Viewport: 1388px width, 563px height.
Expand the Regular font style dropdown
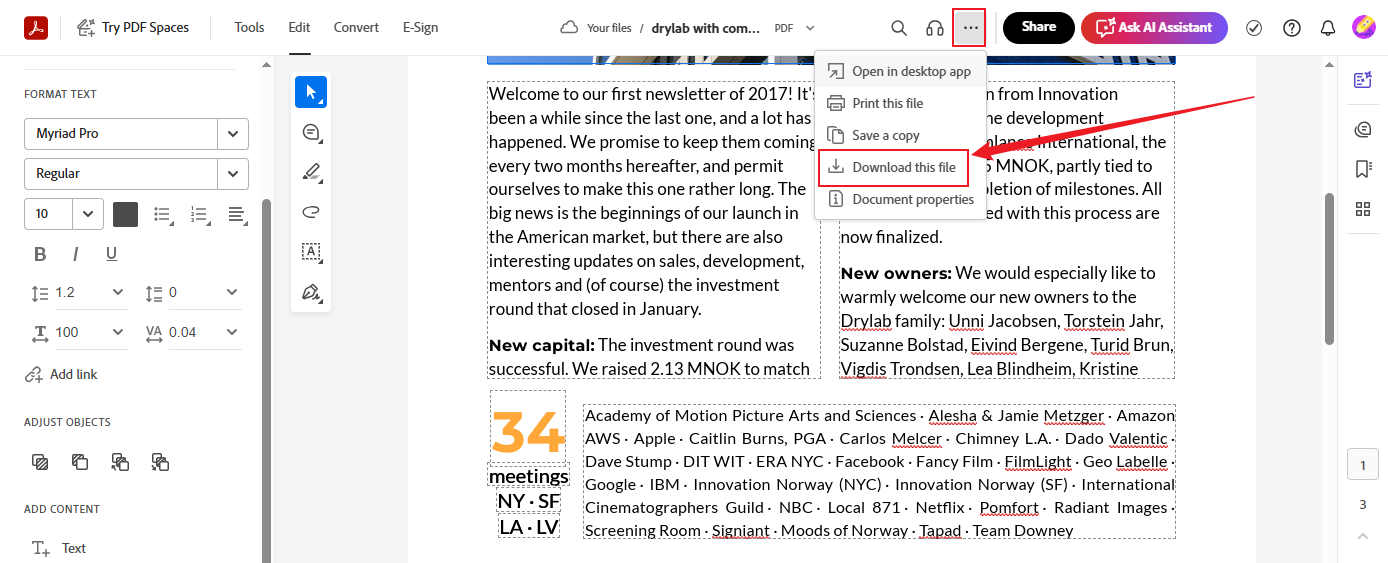(x=233, y=174)
